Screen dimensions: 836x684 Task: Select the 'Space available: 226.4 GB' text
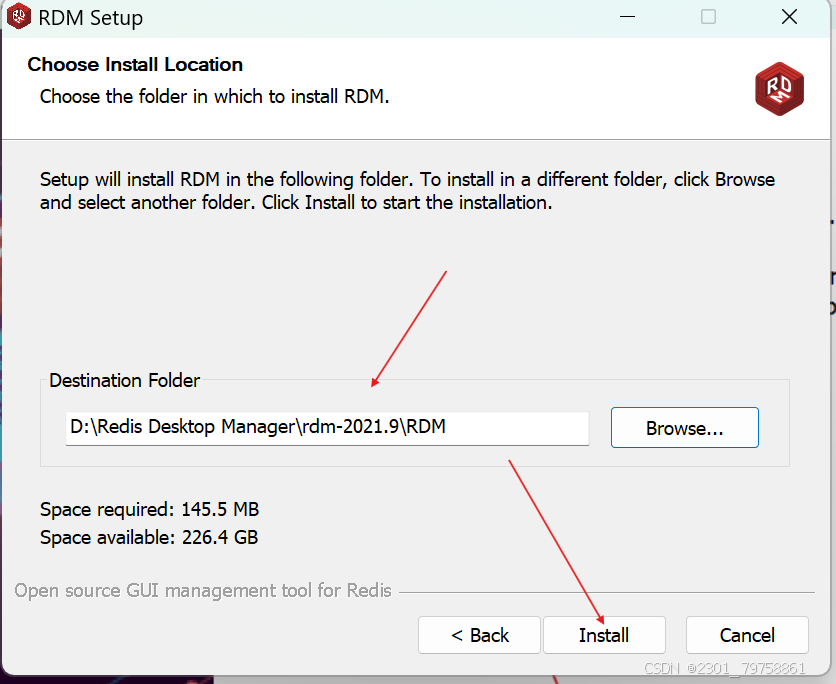click(149, 537)
